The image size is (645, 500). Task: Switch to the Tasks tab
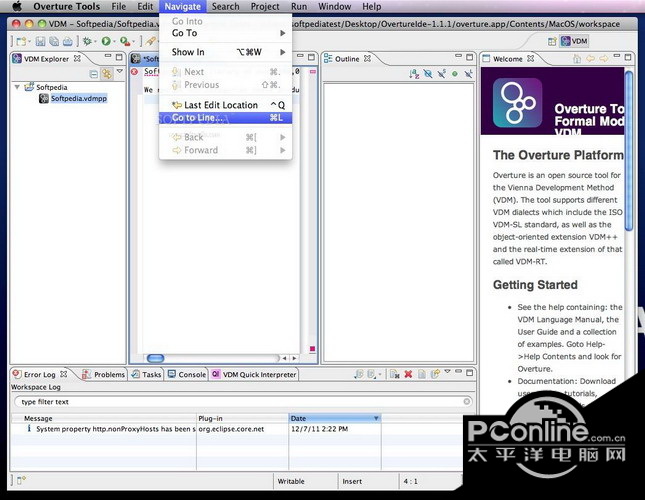pos(146,375)
